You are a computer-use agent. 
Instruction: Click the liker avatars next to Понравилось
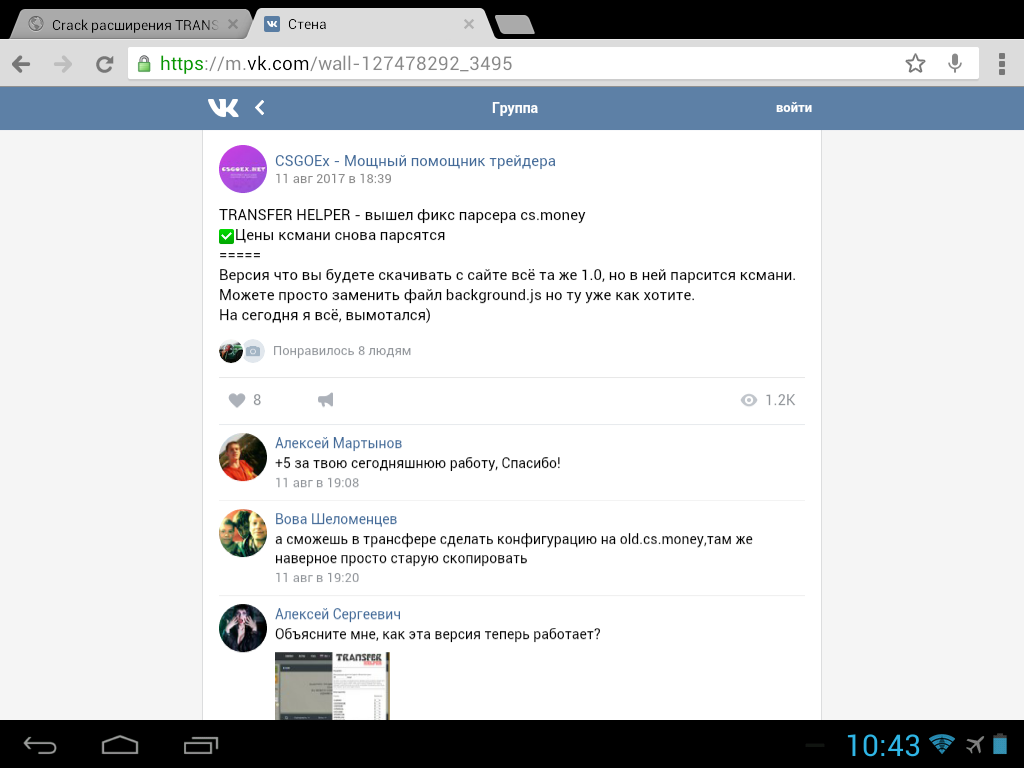click(x=242, y=351)
